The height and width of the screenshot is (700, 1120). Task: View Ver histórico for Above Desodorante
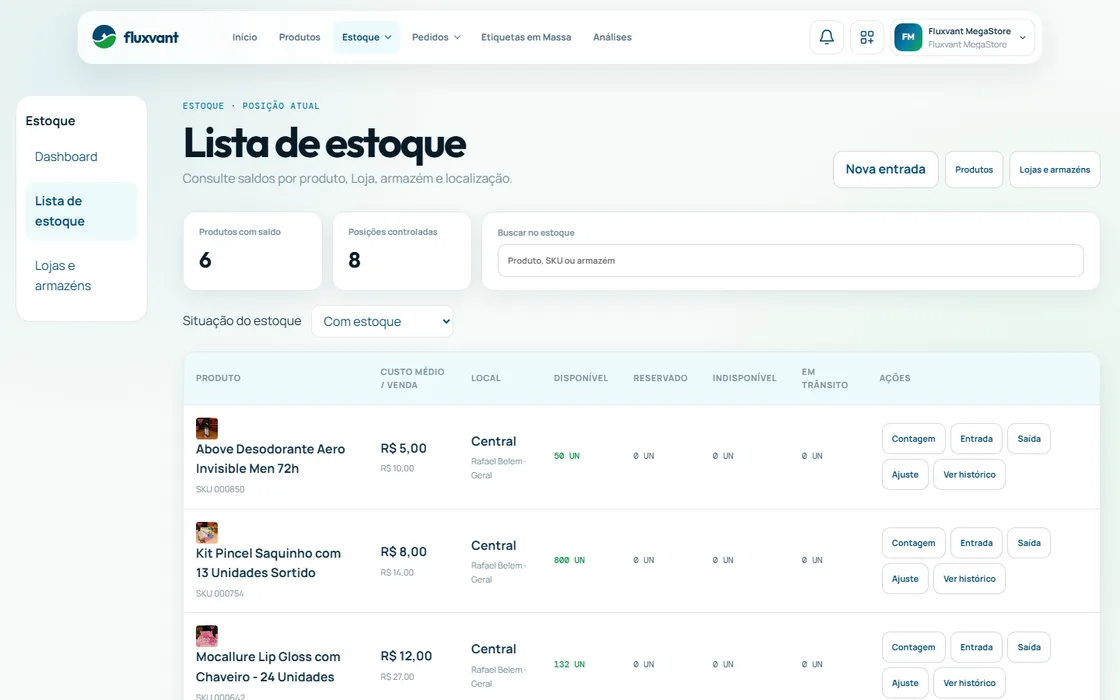[969, 474]
